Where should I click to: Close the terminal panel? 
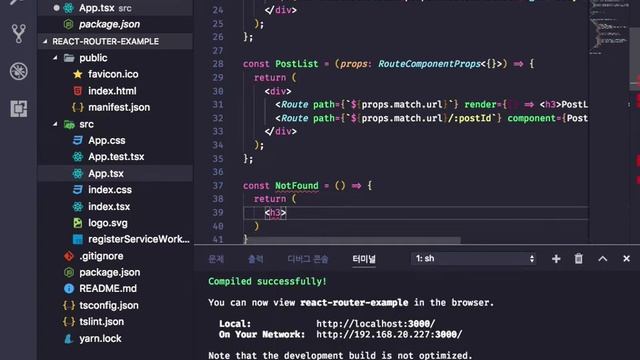tap(627, 259)
